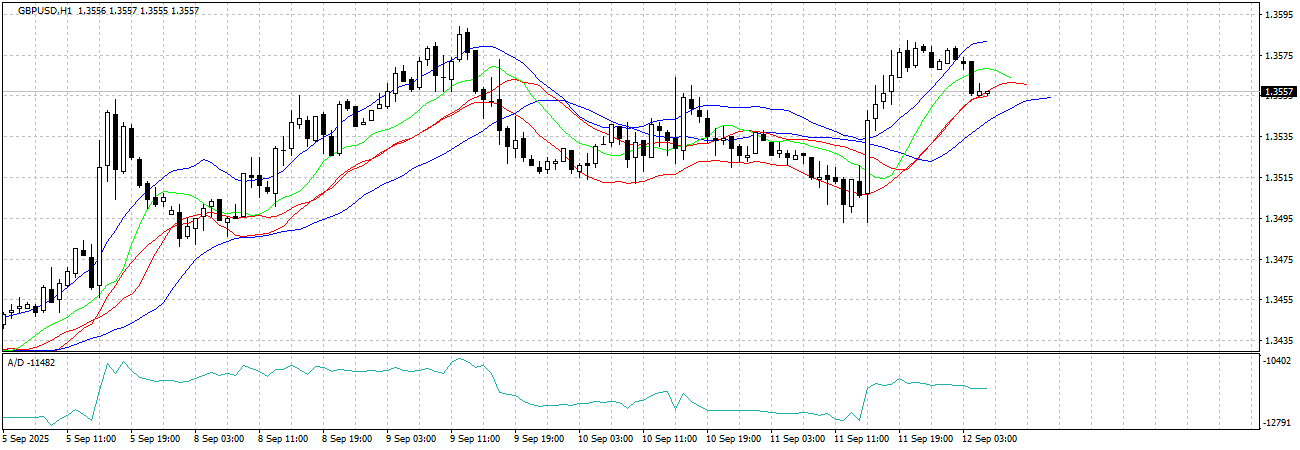This screenshot has height=450, width=1300.
Task: Click the 1.3515 price axis label
Action: point(1278,178)
